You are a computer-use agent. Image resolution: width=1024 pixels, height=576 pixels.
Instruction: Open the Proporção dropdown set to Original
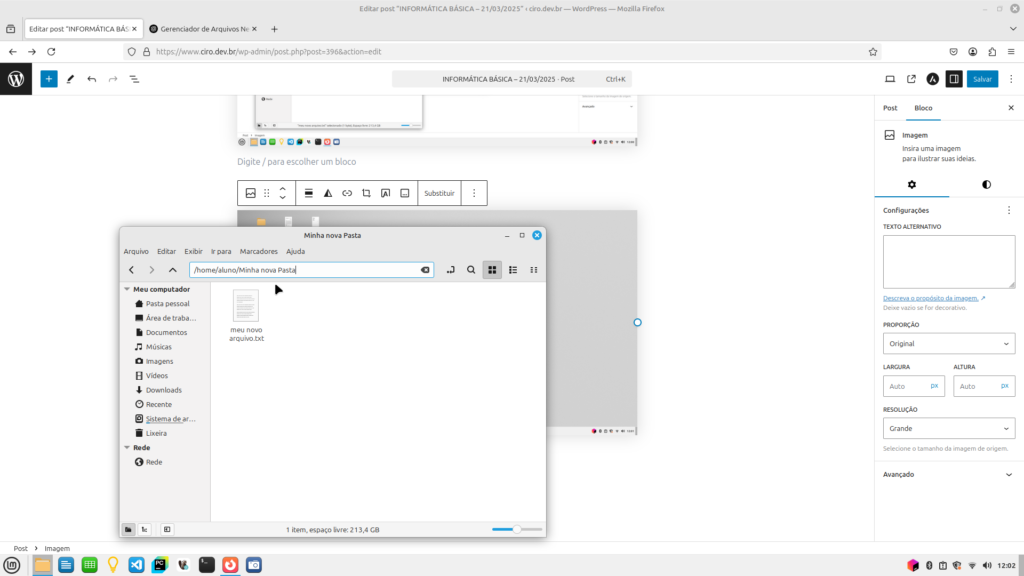(x=949, y=344)
